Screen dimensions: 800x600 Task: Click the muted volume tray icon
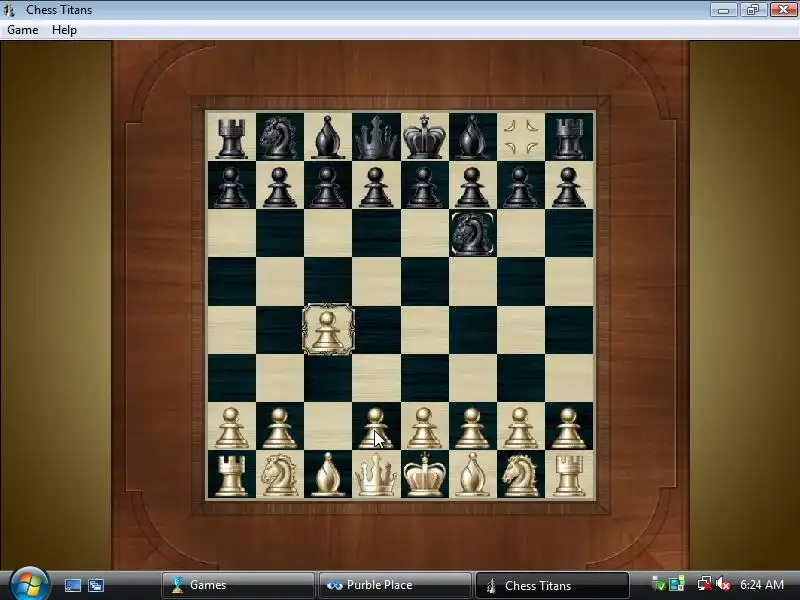point(723,584)
